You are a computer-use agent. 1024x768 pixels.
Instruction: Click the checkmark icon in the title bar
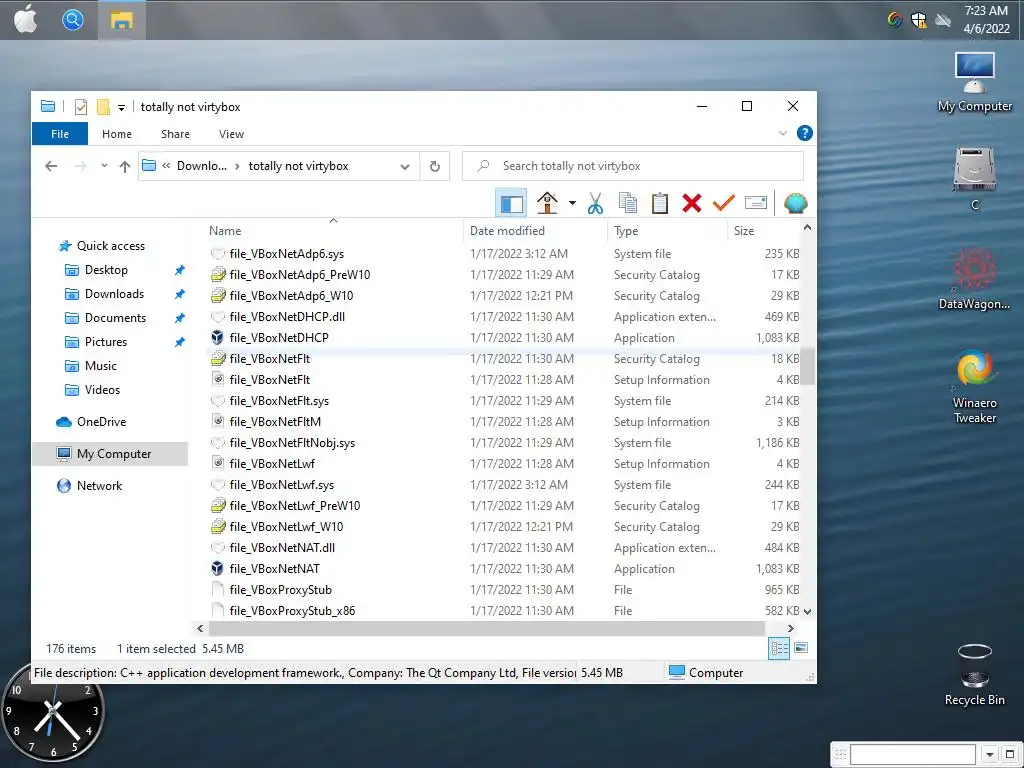(81, 106)
